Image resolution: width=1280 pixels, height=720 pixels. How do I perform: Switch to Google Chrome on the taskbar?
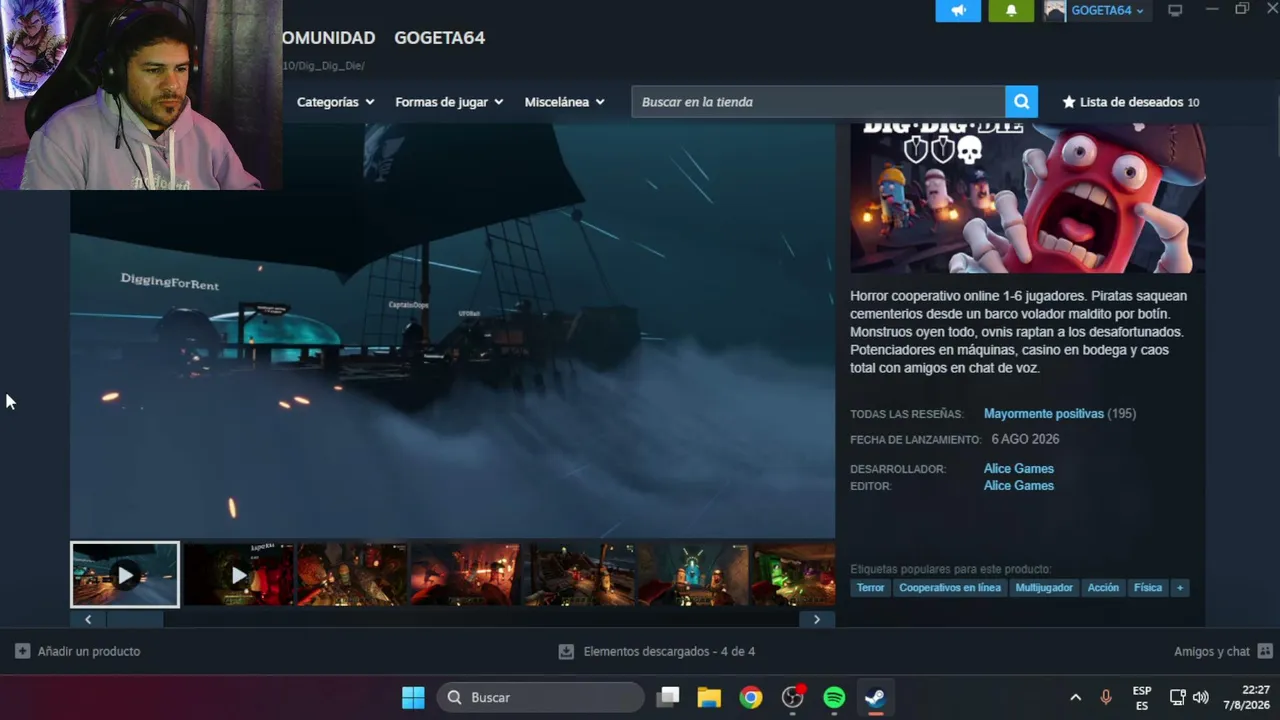click(751, 697)
